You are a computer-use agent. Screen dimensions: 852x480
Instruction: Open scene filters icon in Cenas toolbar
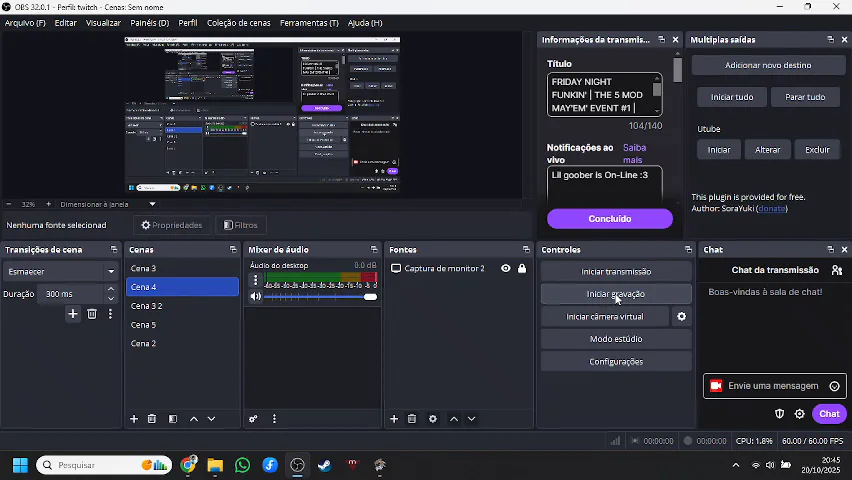pos(173,419)
